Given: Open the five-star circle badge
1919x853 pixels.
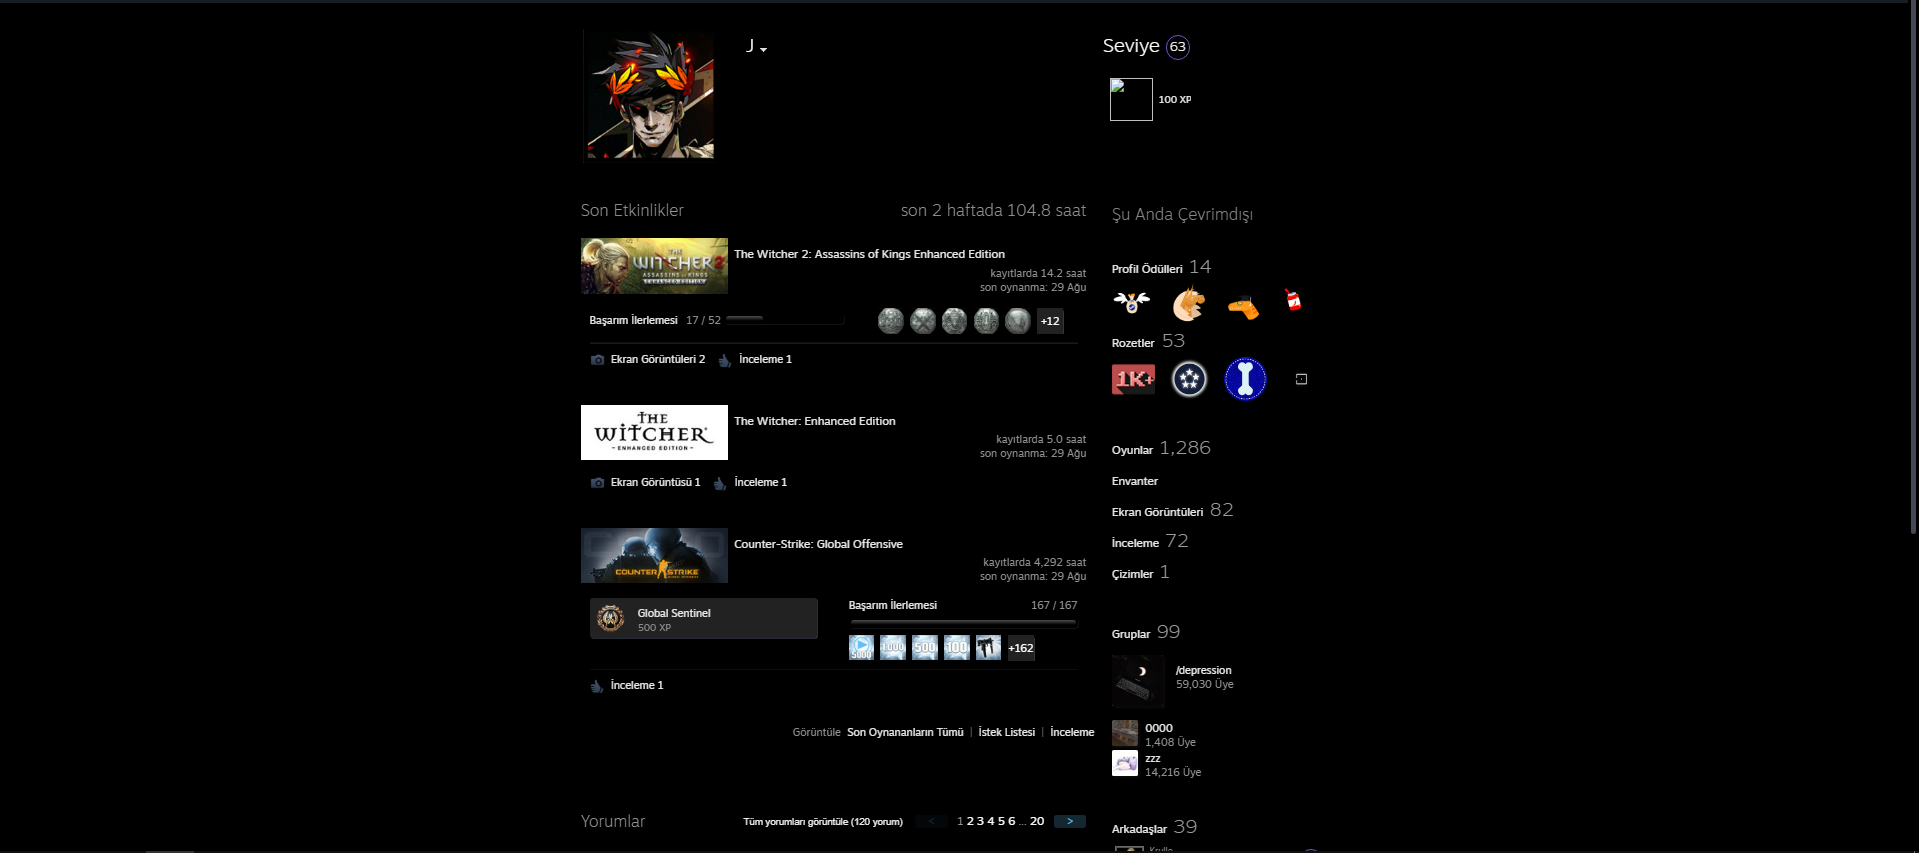Looking at the screenshot, I should (1189, 379).
